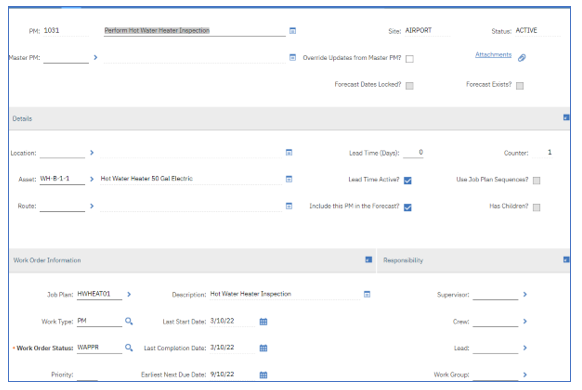Screen dimensions: 582x390
Task: Open long description icon beside PM description
Action: tap(292, 31)
